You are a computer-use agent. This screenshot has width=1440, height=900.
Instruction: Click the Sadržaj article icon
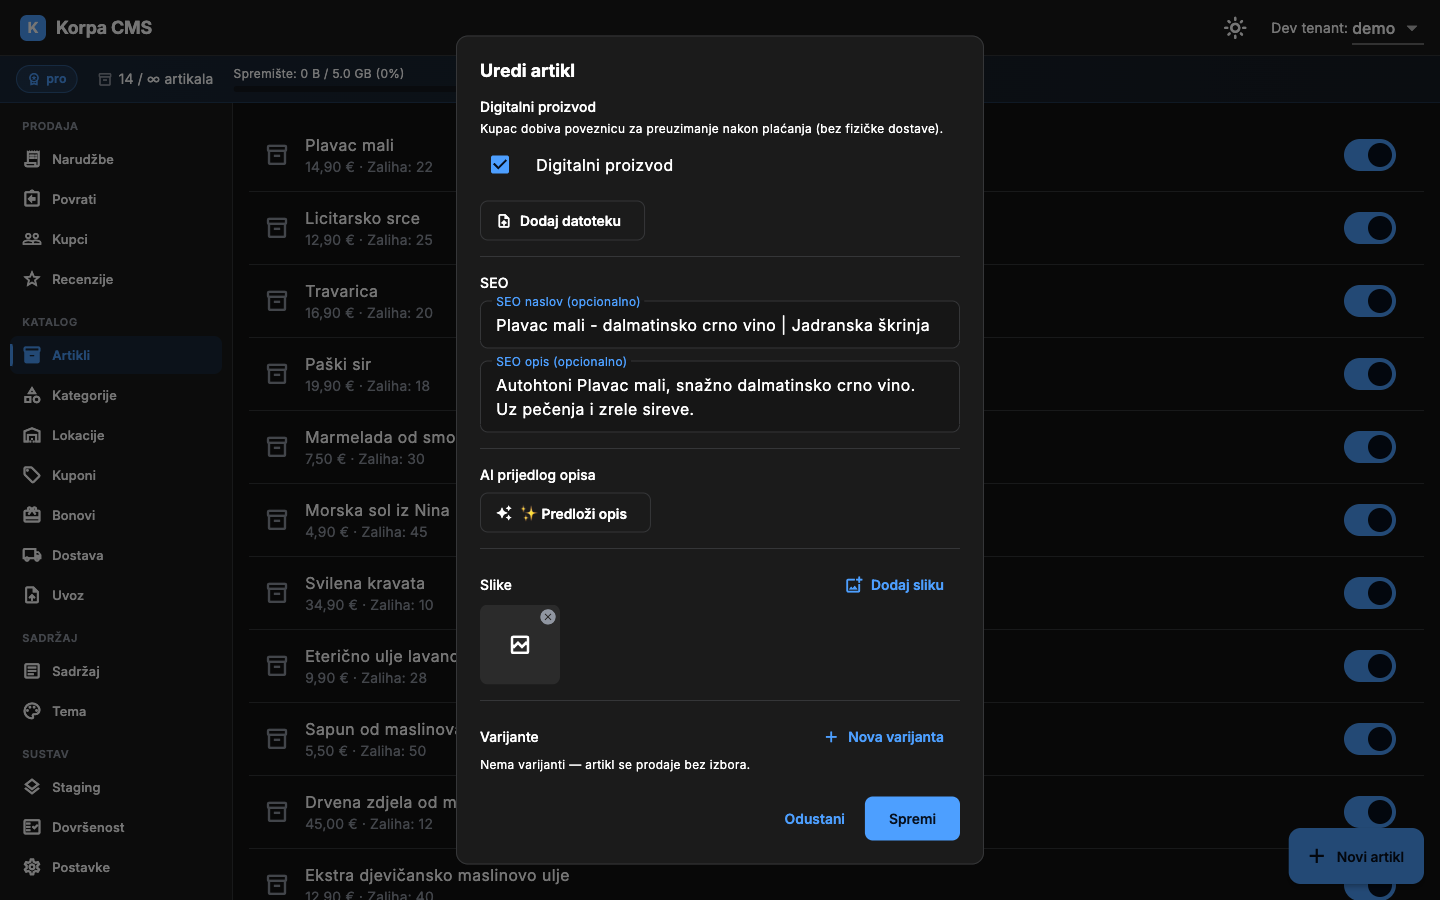(32, 671)
